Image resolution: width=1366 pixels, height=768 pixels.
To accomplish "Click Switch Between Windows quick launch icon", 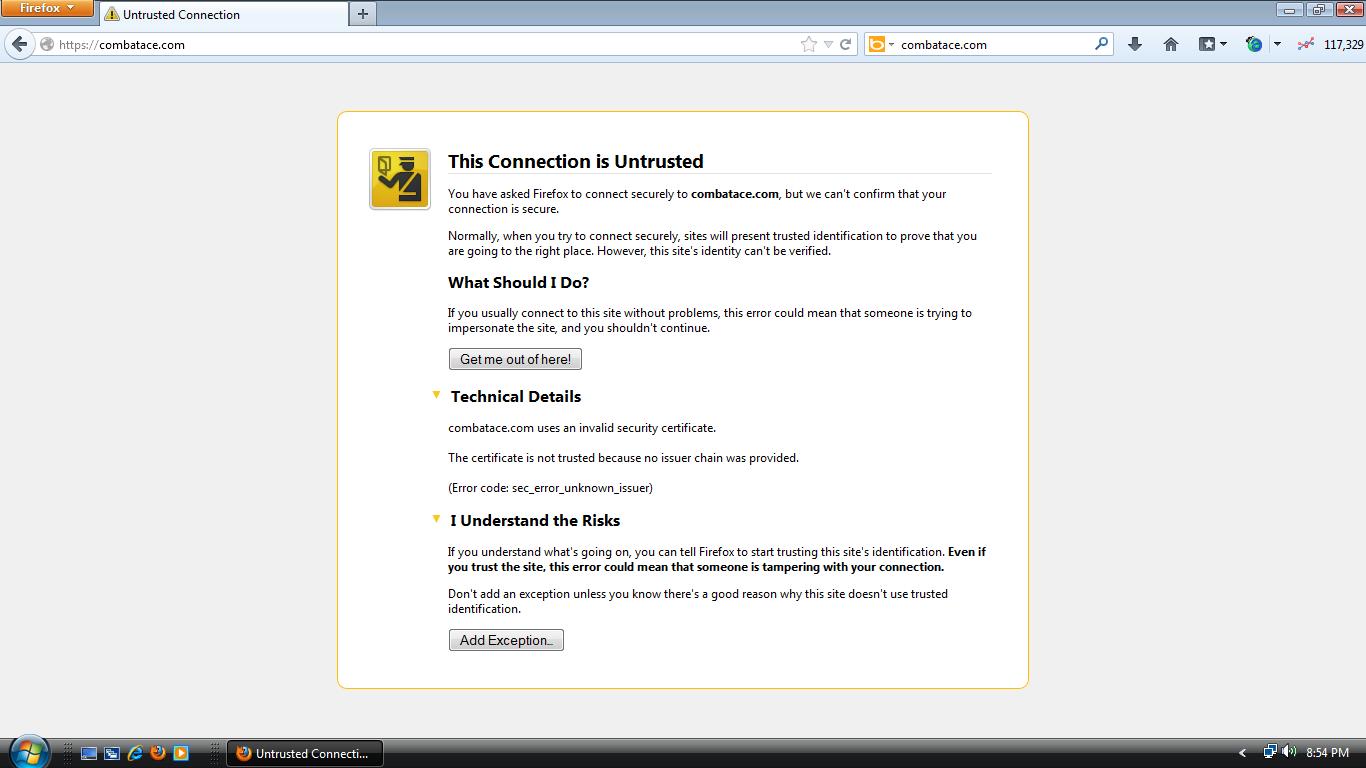I will tap(112, 753).
